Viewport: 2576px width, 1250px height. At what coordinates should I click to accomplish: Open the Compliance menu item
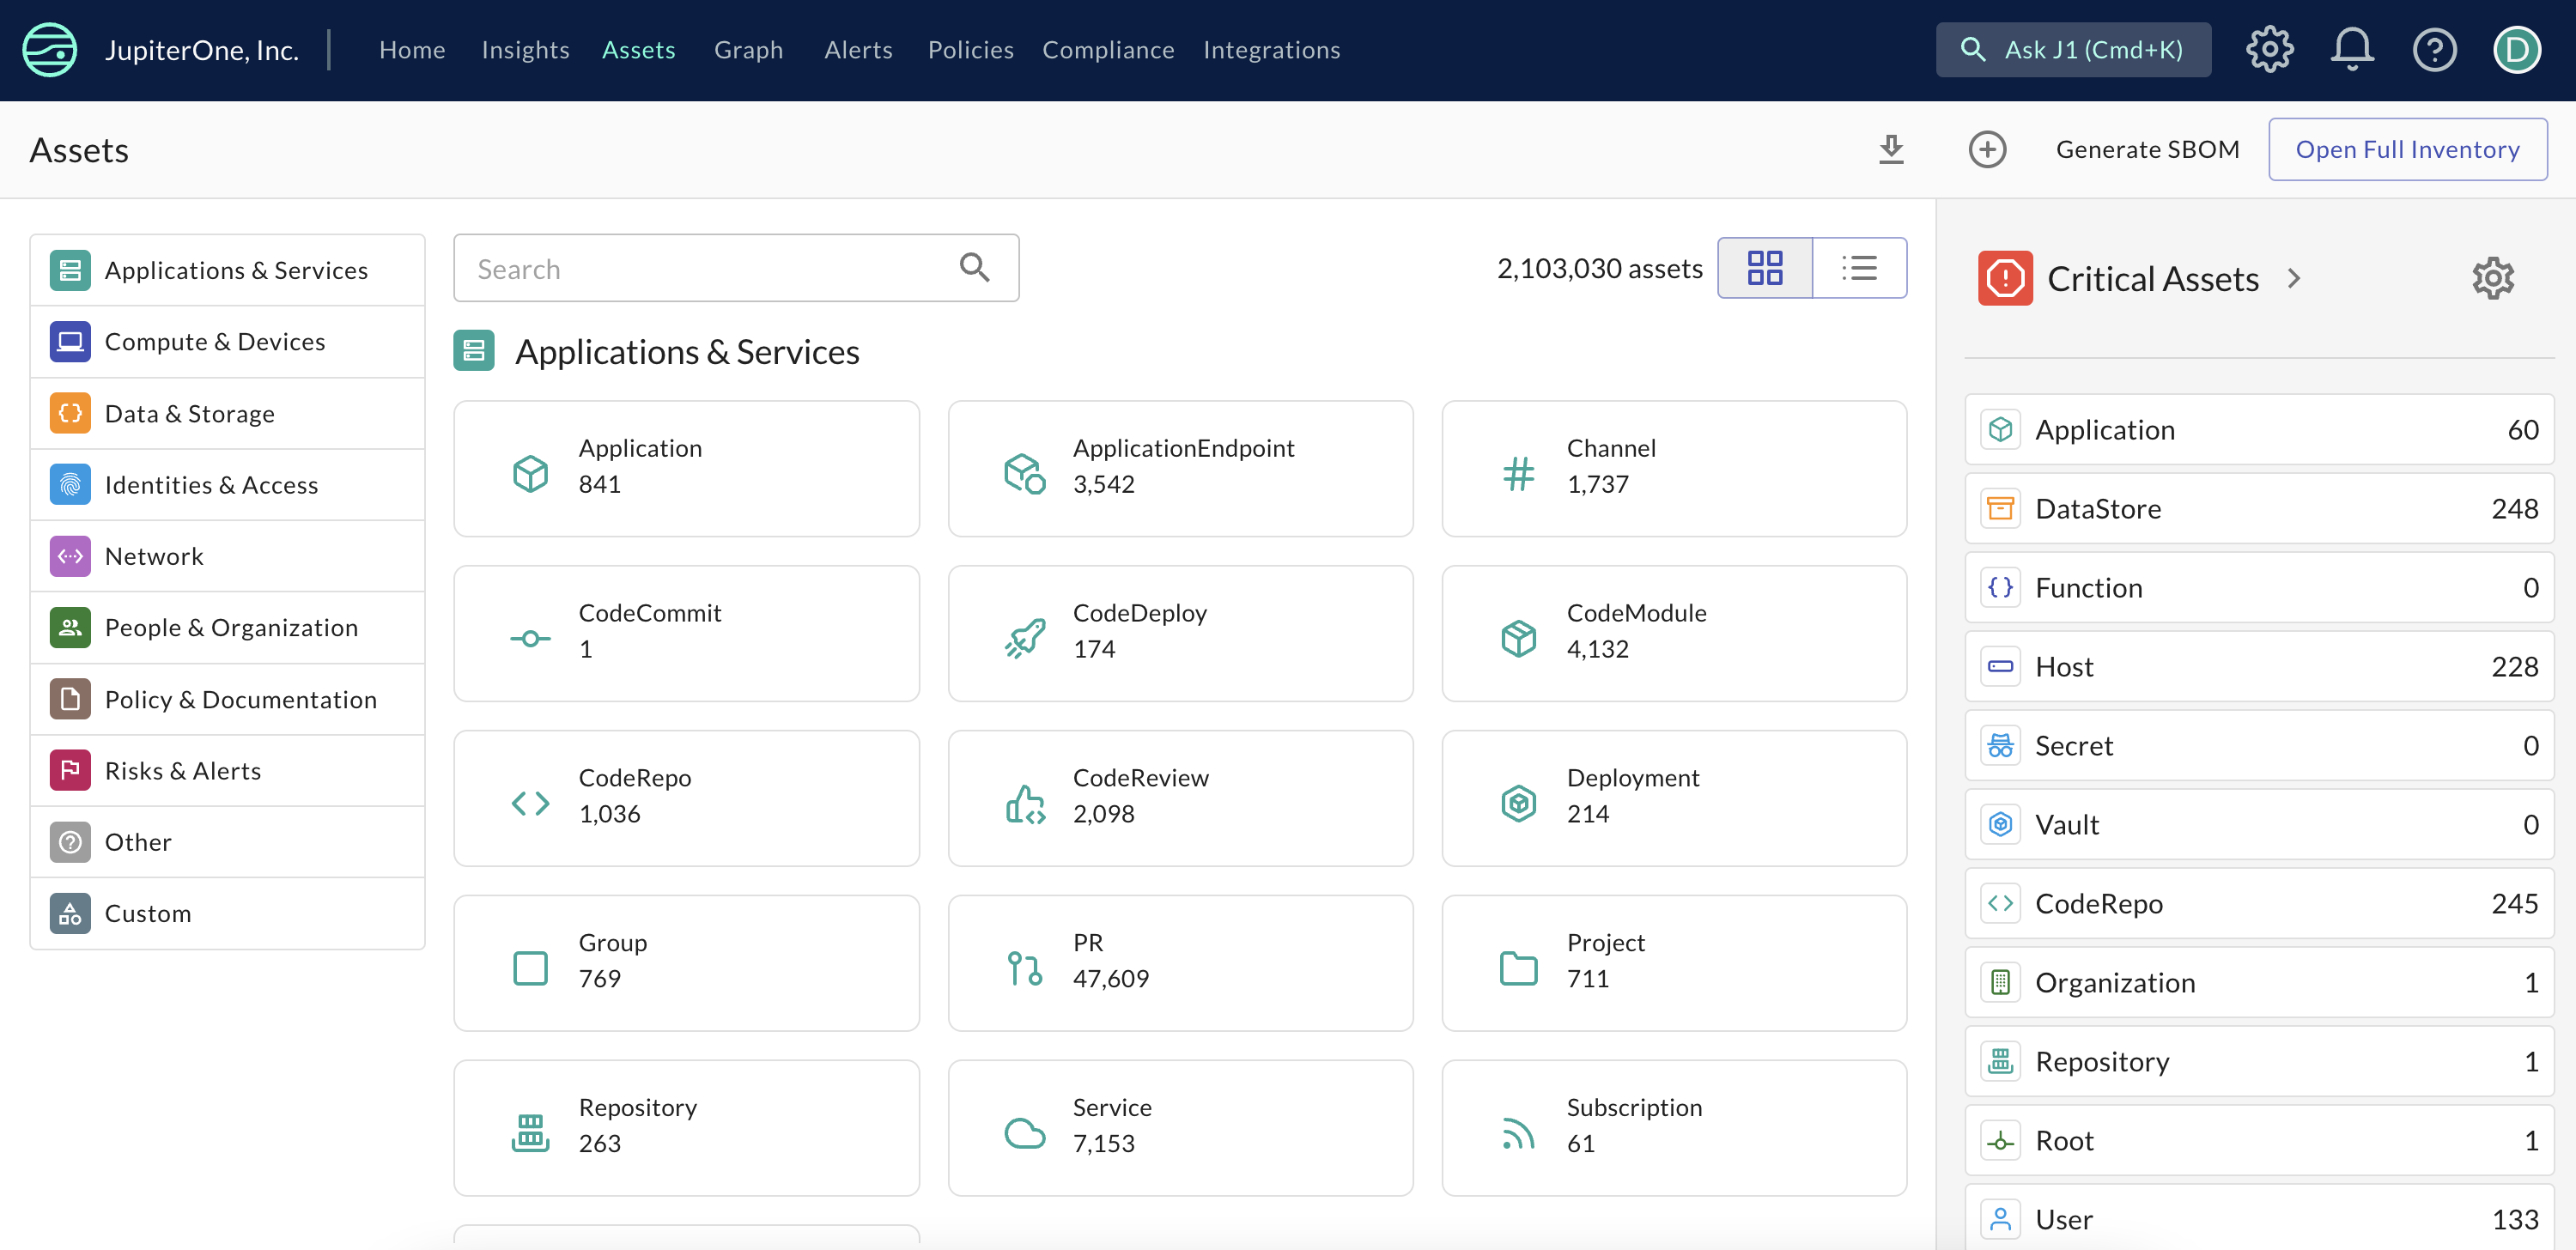pos(1108,49)
